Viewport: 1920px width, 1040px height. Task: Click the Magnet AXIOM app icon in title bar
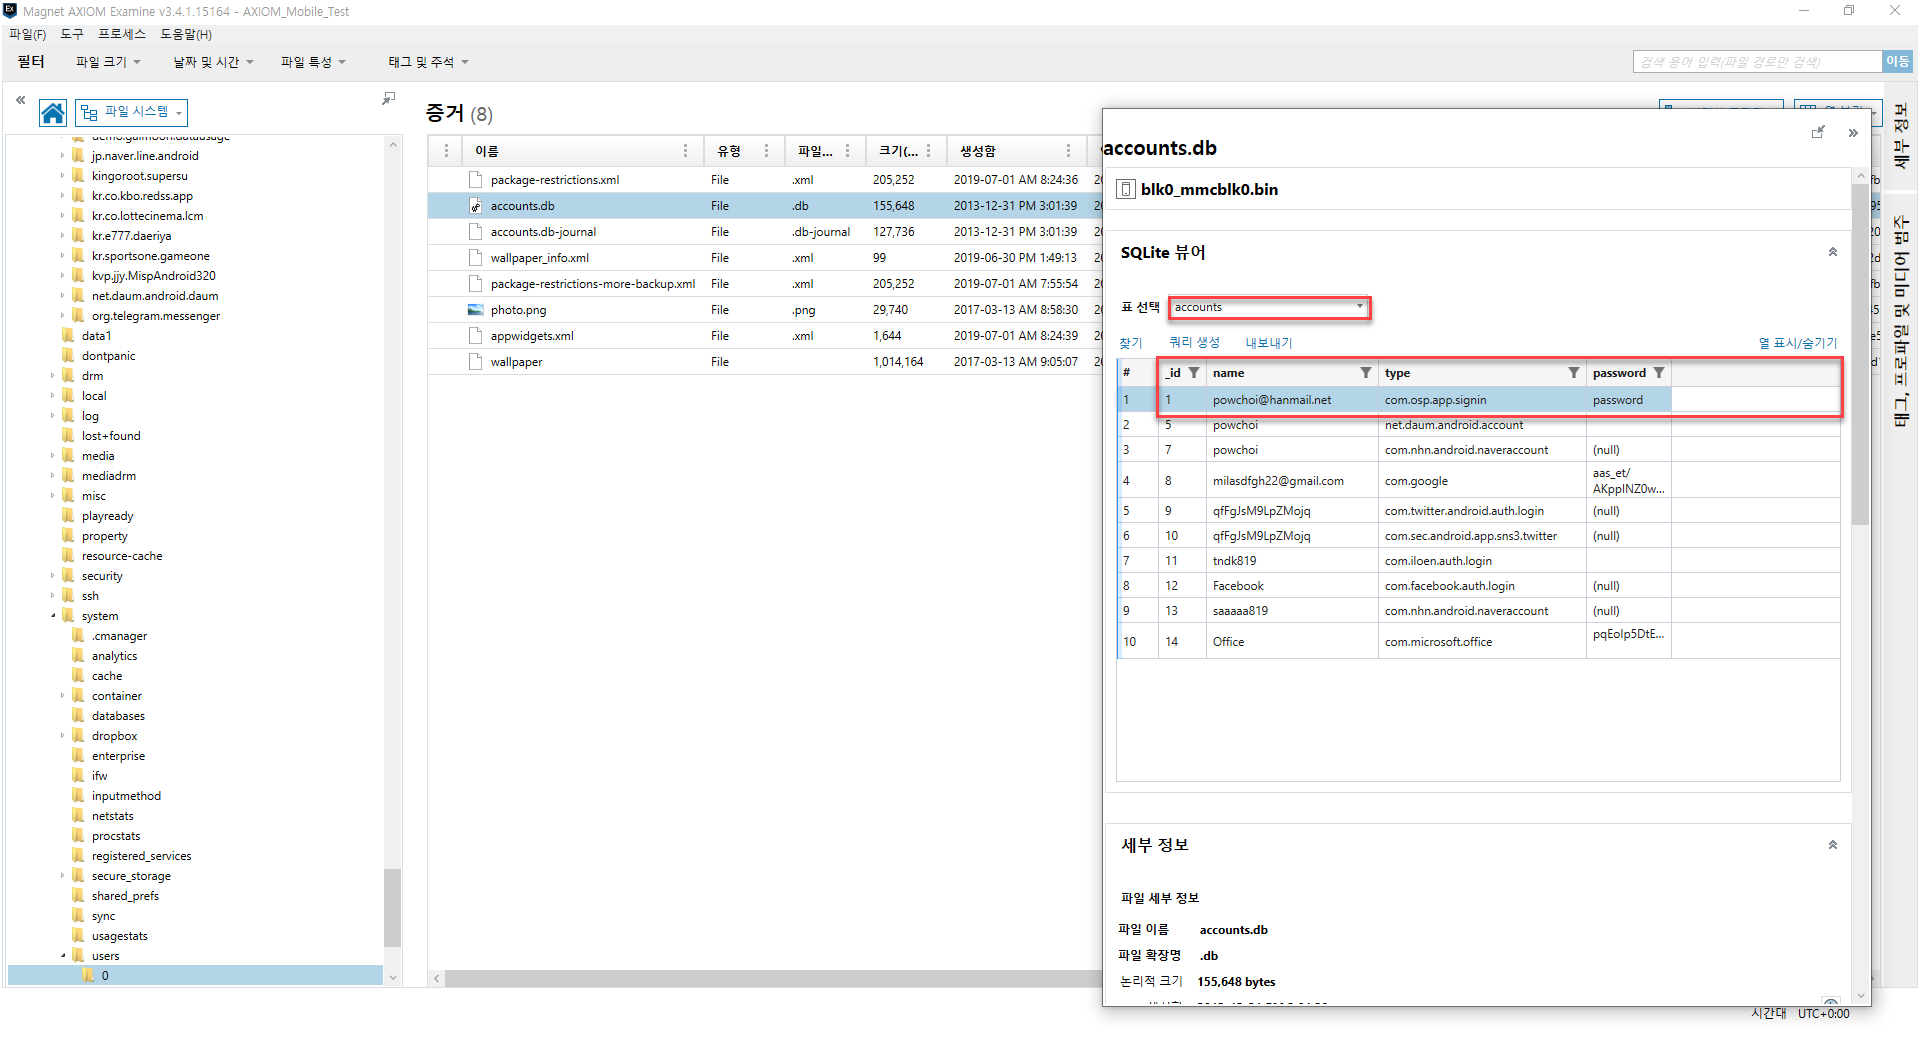coord(10,11)
